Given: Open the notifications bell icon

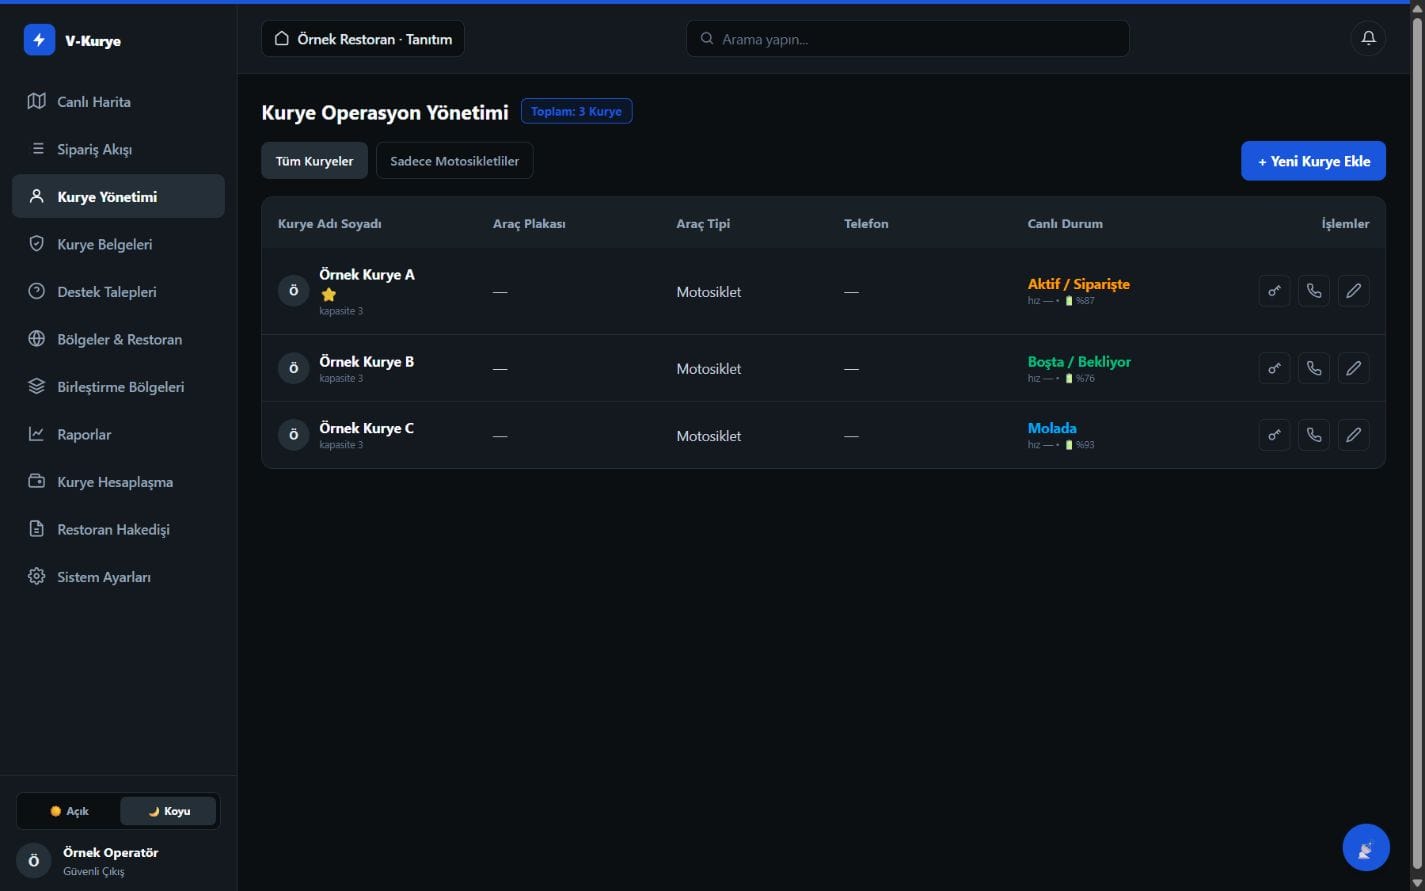Looking at the screenshot, I should pos(1368,39).
